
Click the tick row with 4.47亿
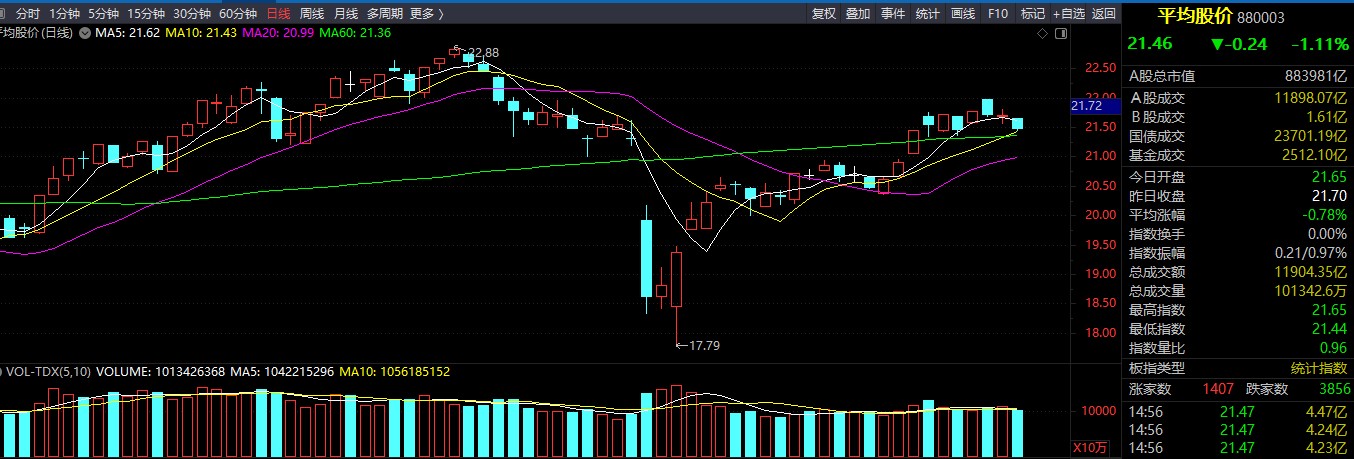click(1238, 410)
